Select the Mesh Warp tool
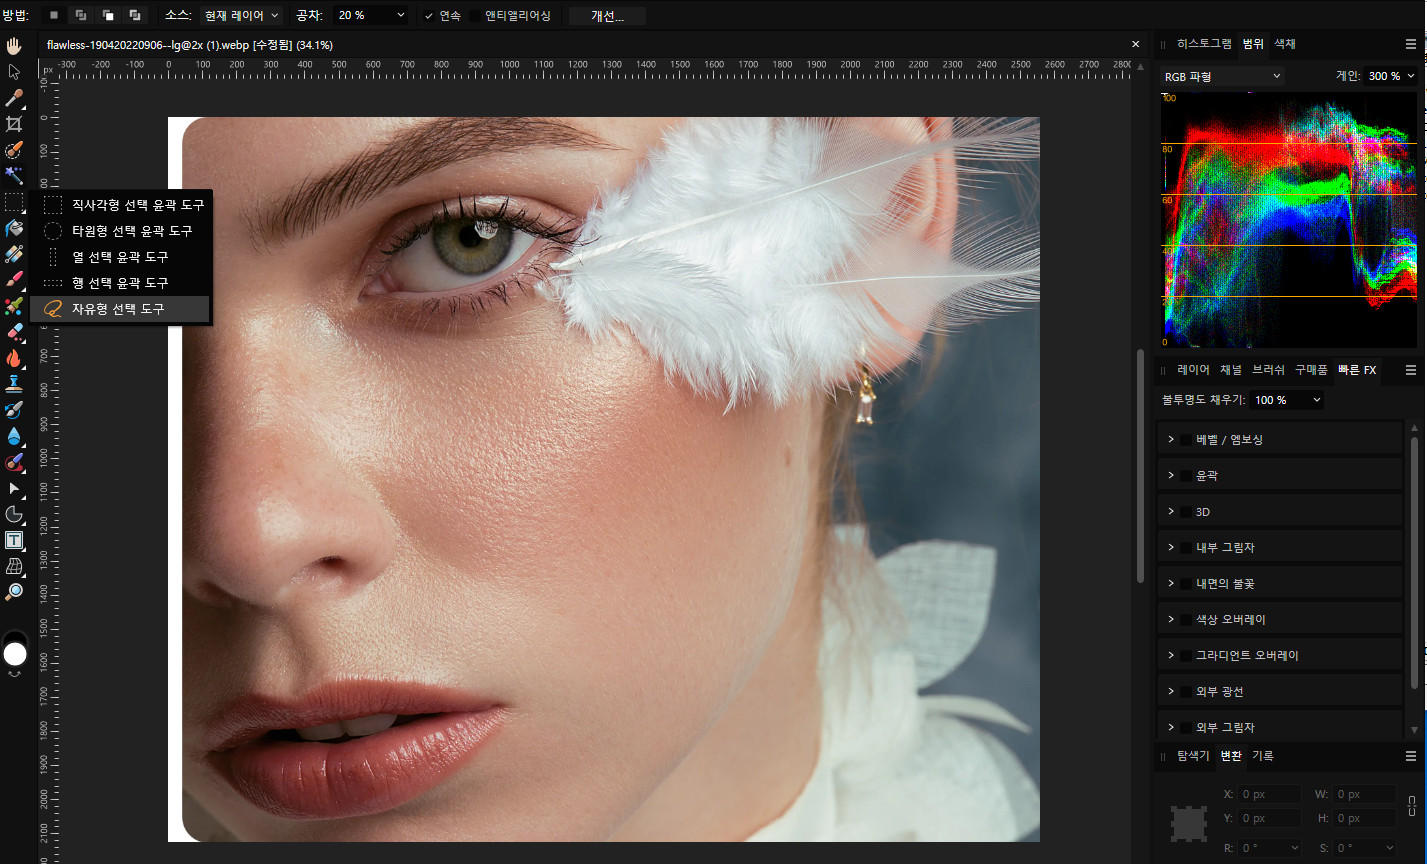The width and height of the screenshot is (1427, 864). pos(14,566)
